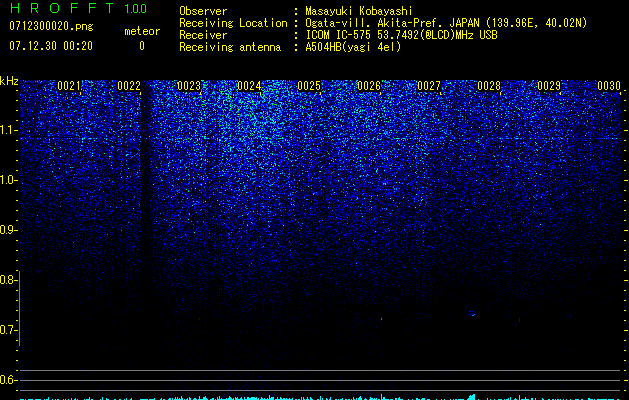Click the Ogata-vill. Akita-Pref. JAPAN location text
Viewport: 629px width, 400px height.
click(446, 23)
